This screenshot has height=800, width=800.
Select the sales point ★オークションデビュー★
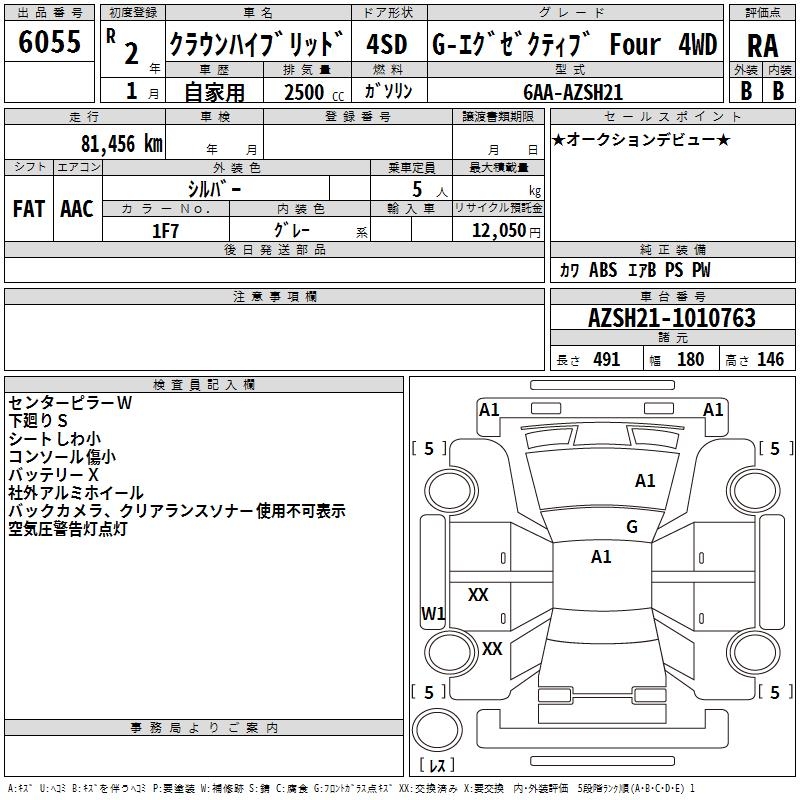[x=641, y=139]
